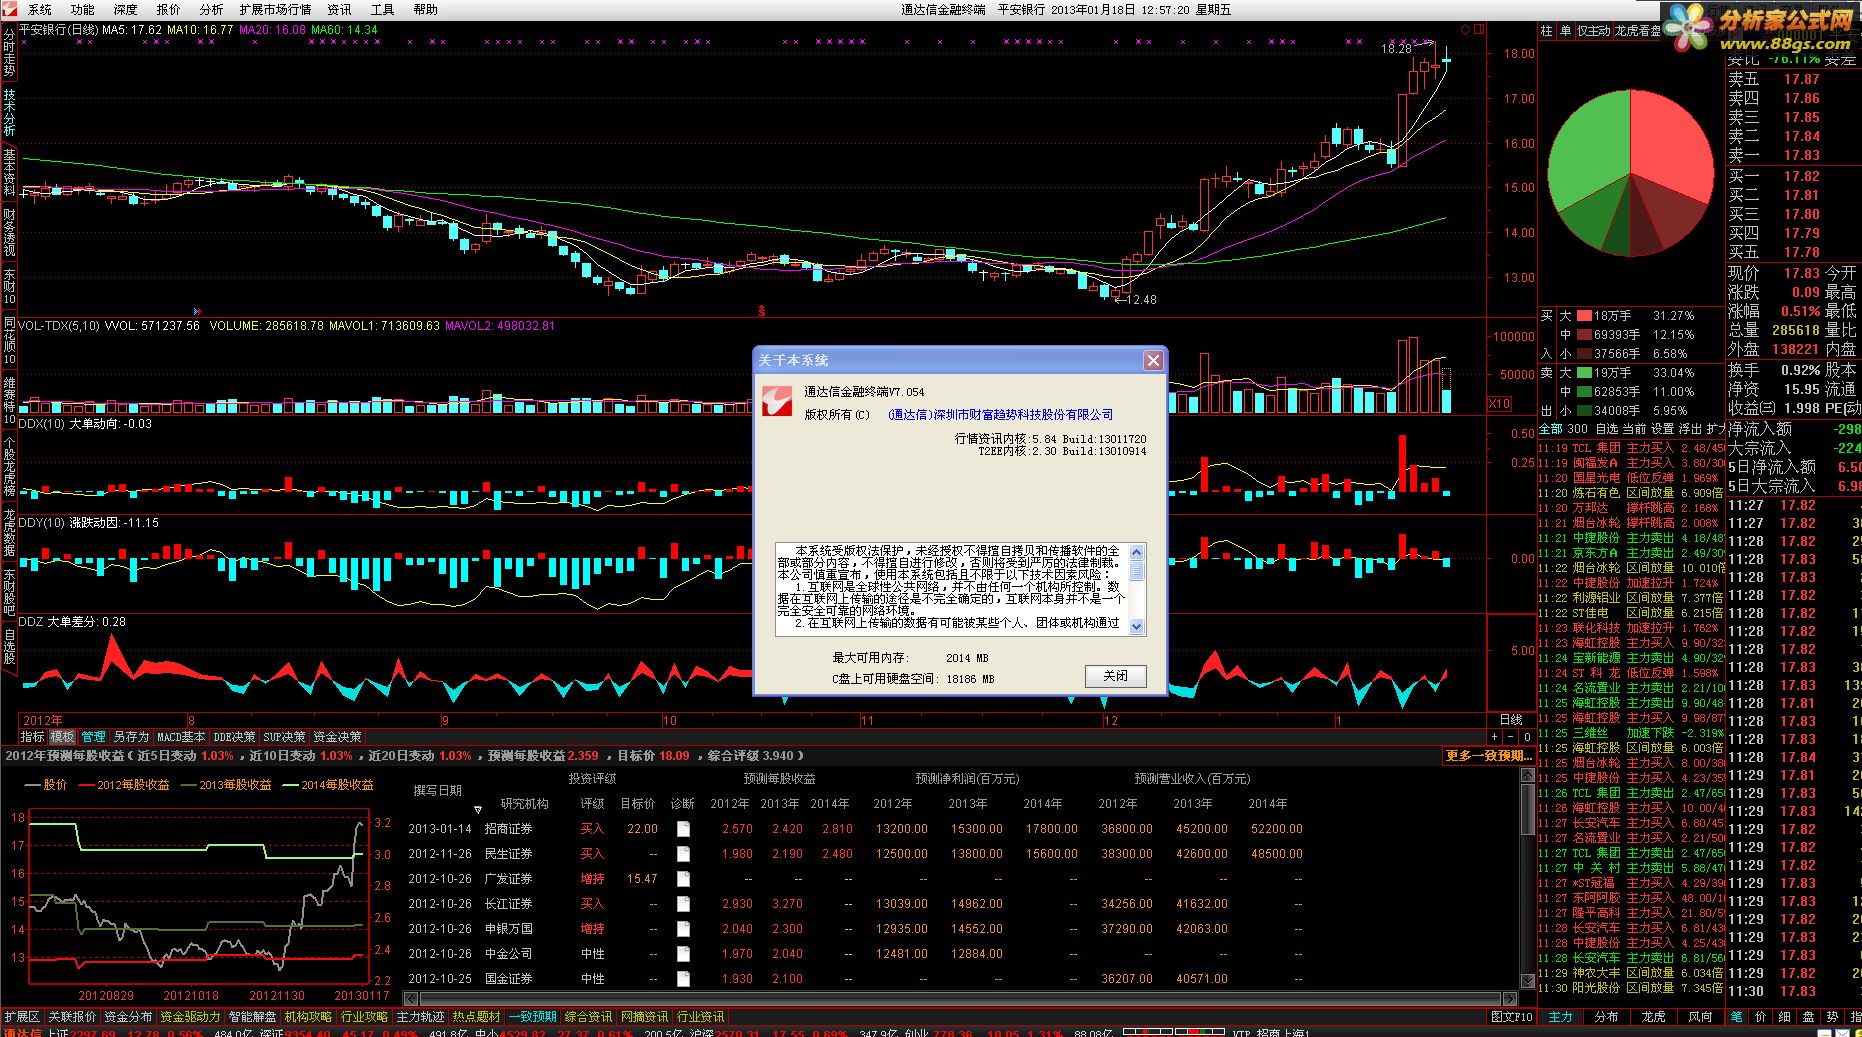
Task: Open report document for 申银万国 row
Action: (x=683, y=929)
